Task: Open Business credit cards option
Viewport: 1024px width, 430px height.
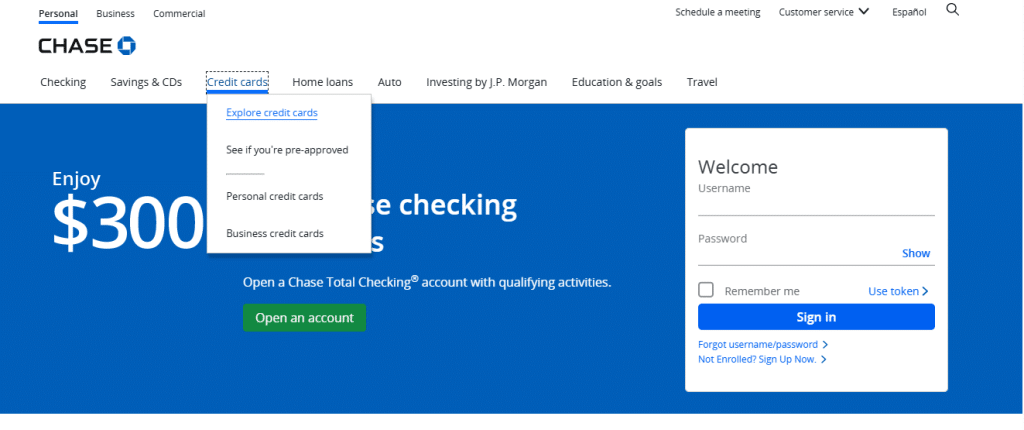Action: [x=275, y=233]
